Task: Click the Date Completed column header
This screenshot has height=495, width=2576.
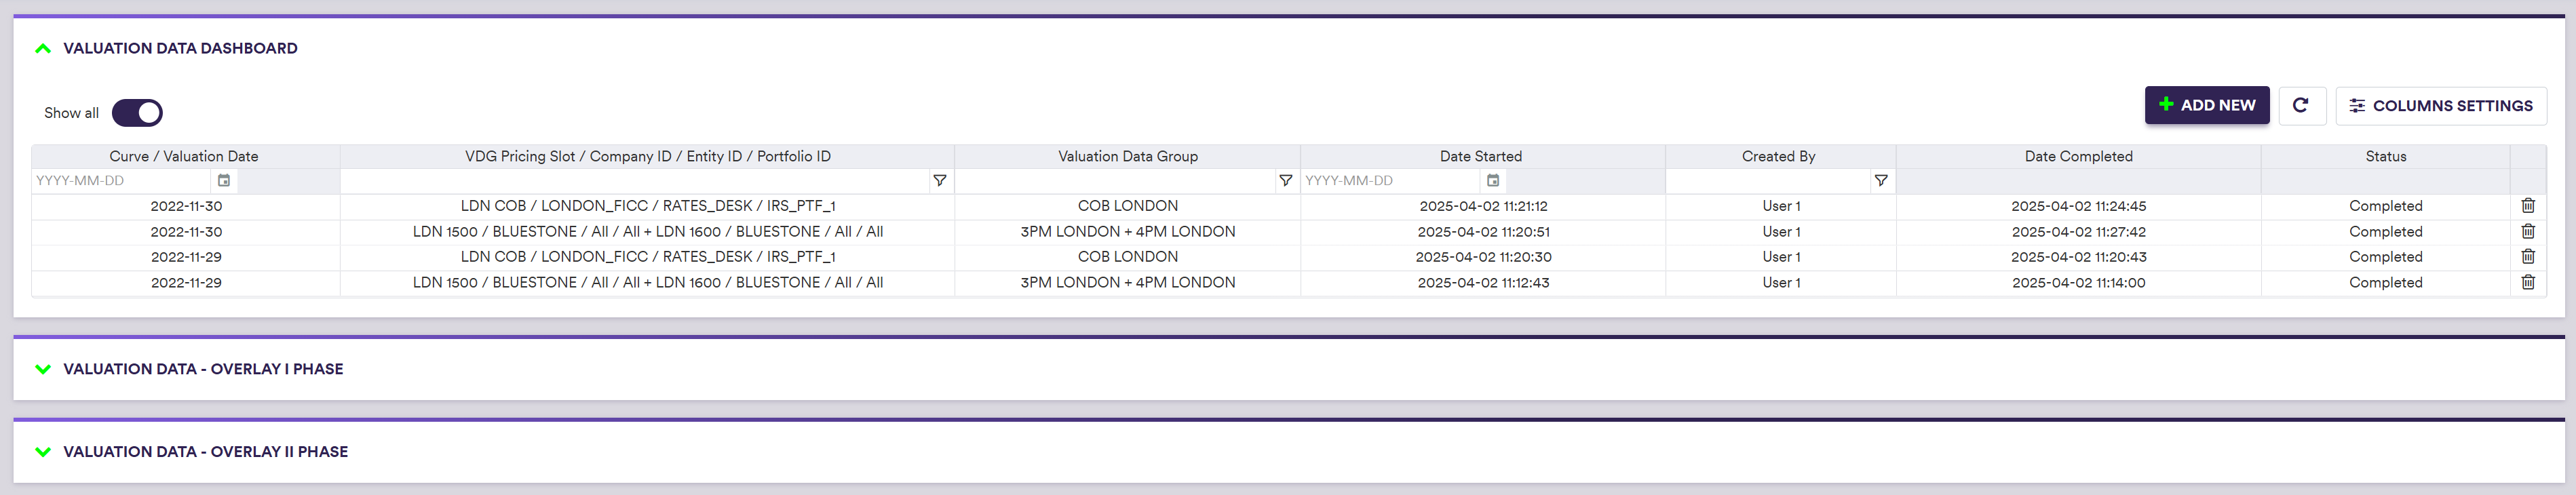Action: [2078, 157]
